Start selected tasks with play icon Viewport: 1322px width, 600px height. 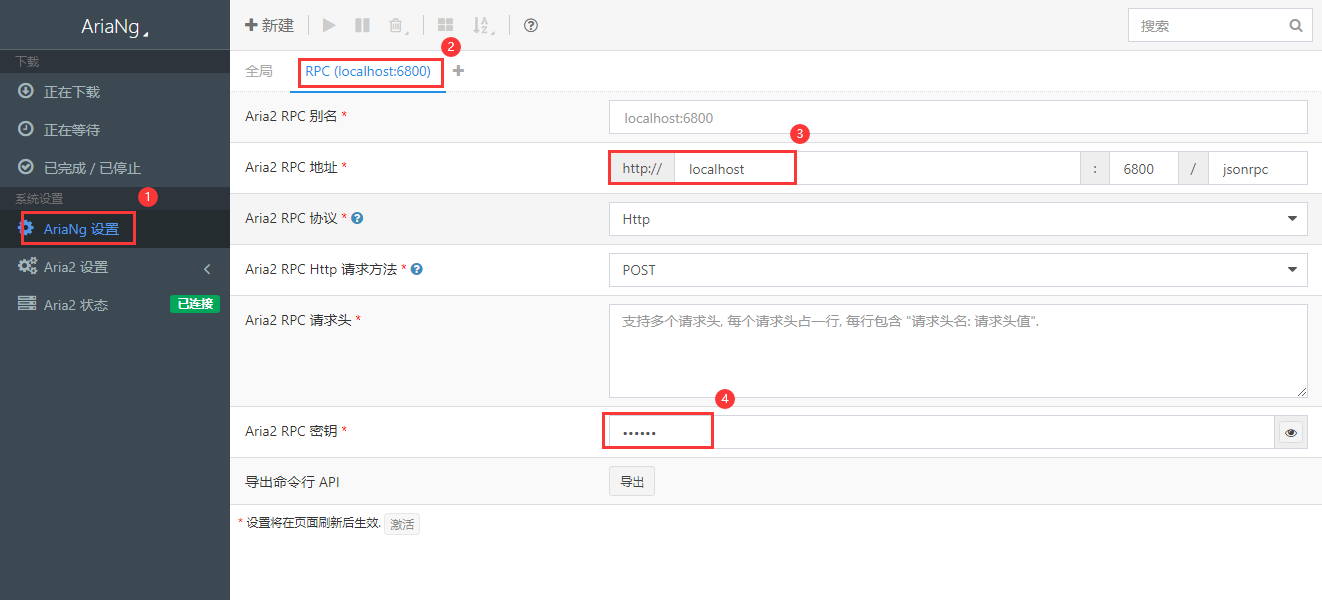pos(329,25)
